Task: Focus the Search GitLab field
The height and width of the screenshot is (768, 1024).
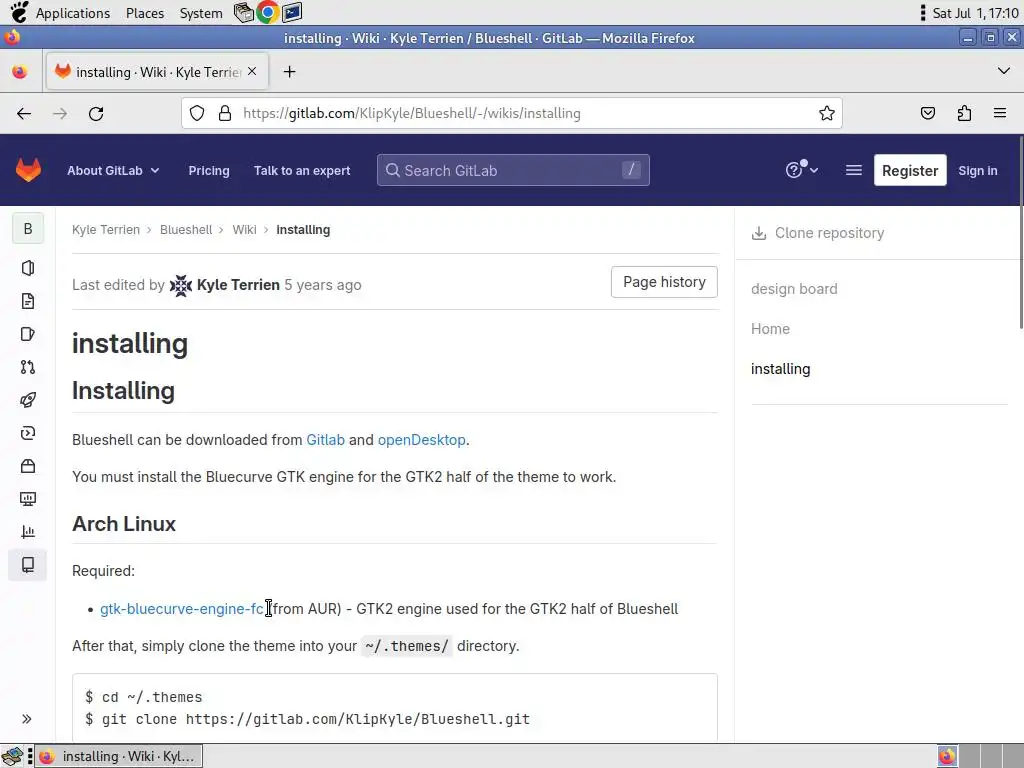Action: (513, 170)
